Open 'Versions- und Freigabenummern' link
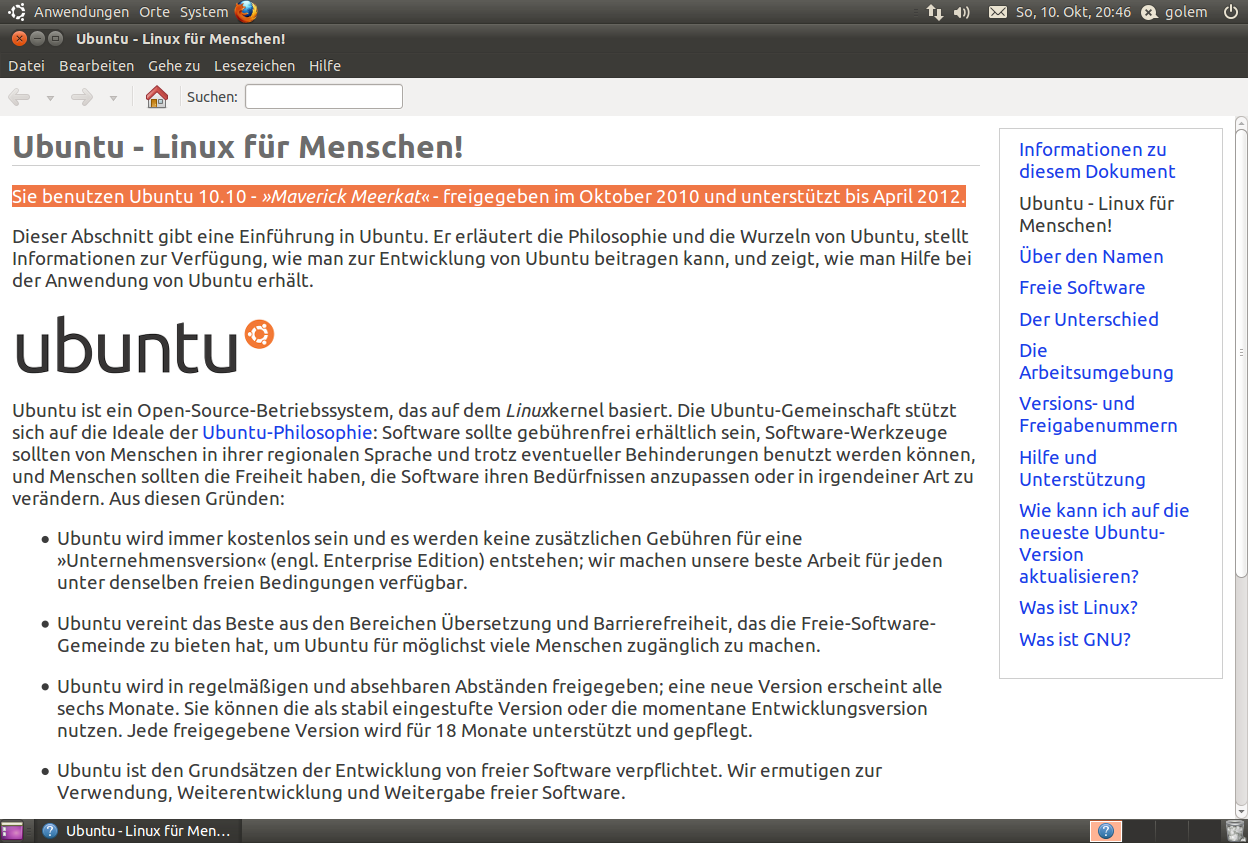1248x843 pixels. (x=1098, y=414)
